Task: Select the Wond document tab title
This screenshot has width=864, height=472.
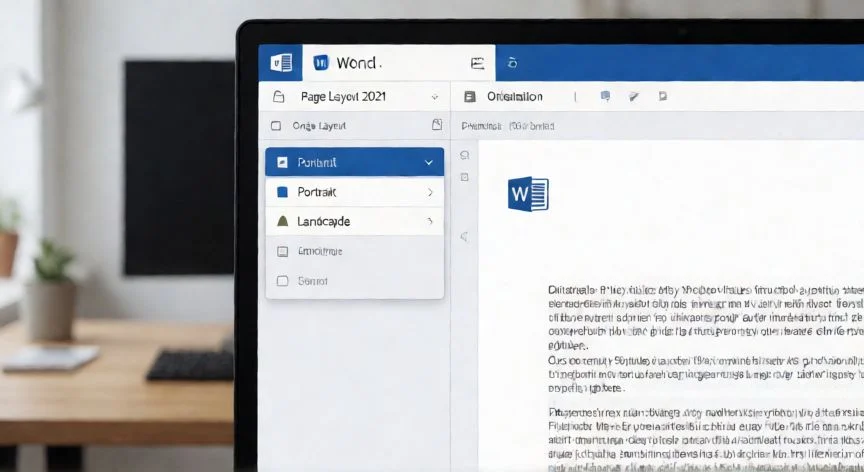Action: tap(358, 63)
